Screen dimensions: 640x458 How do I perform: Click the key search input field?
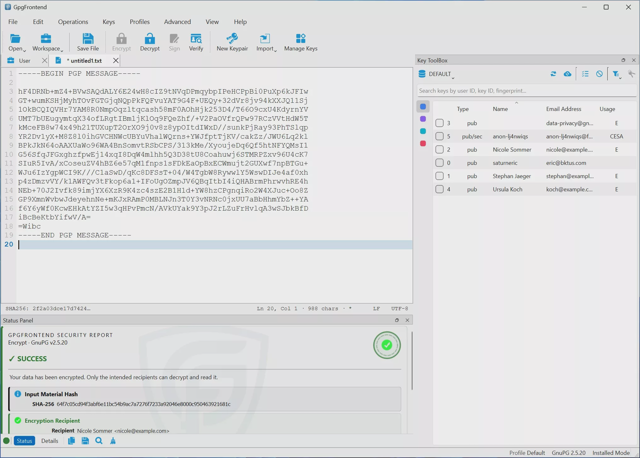(526, 91)
